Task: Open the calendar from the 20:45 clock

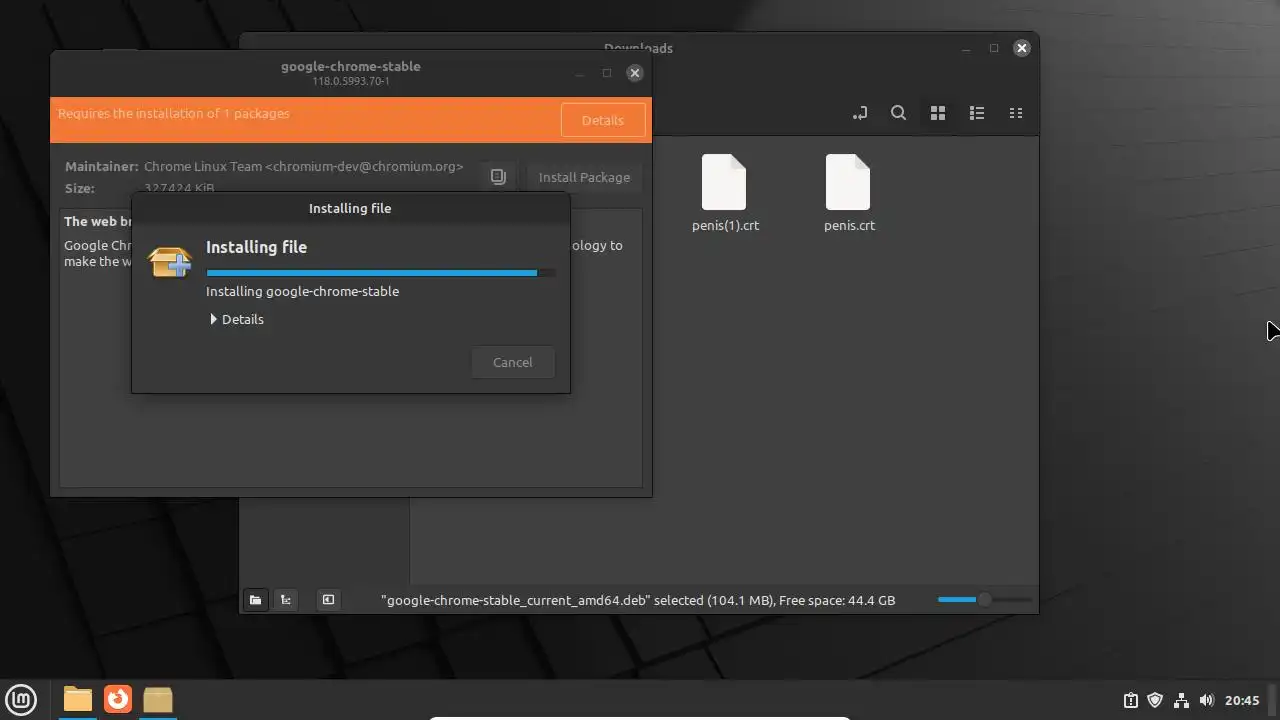Action: tap(1242, 700)
